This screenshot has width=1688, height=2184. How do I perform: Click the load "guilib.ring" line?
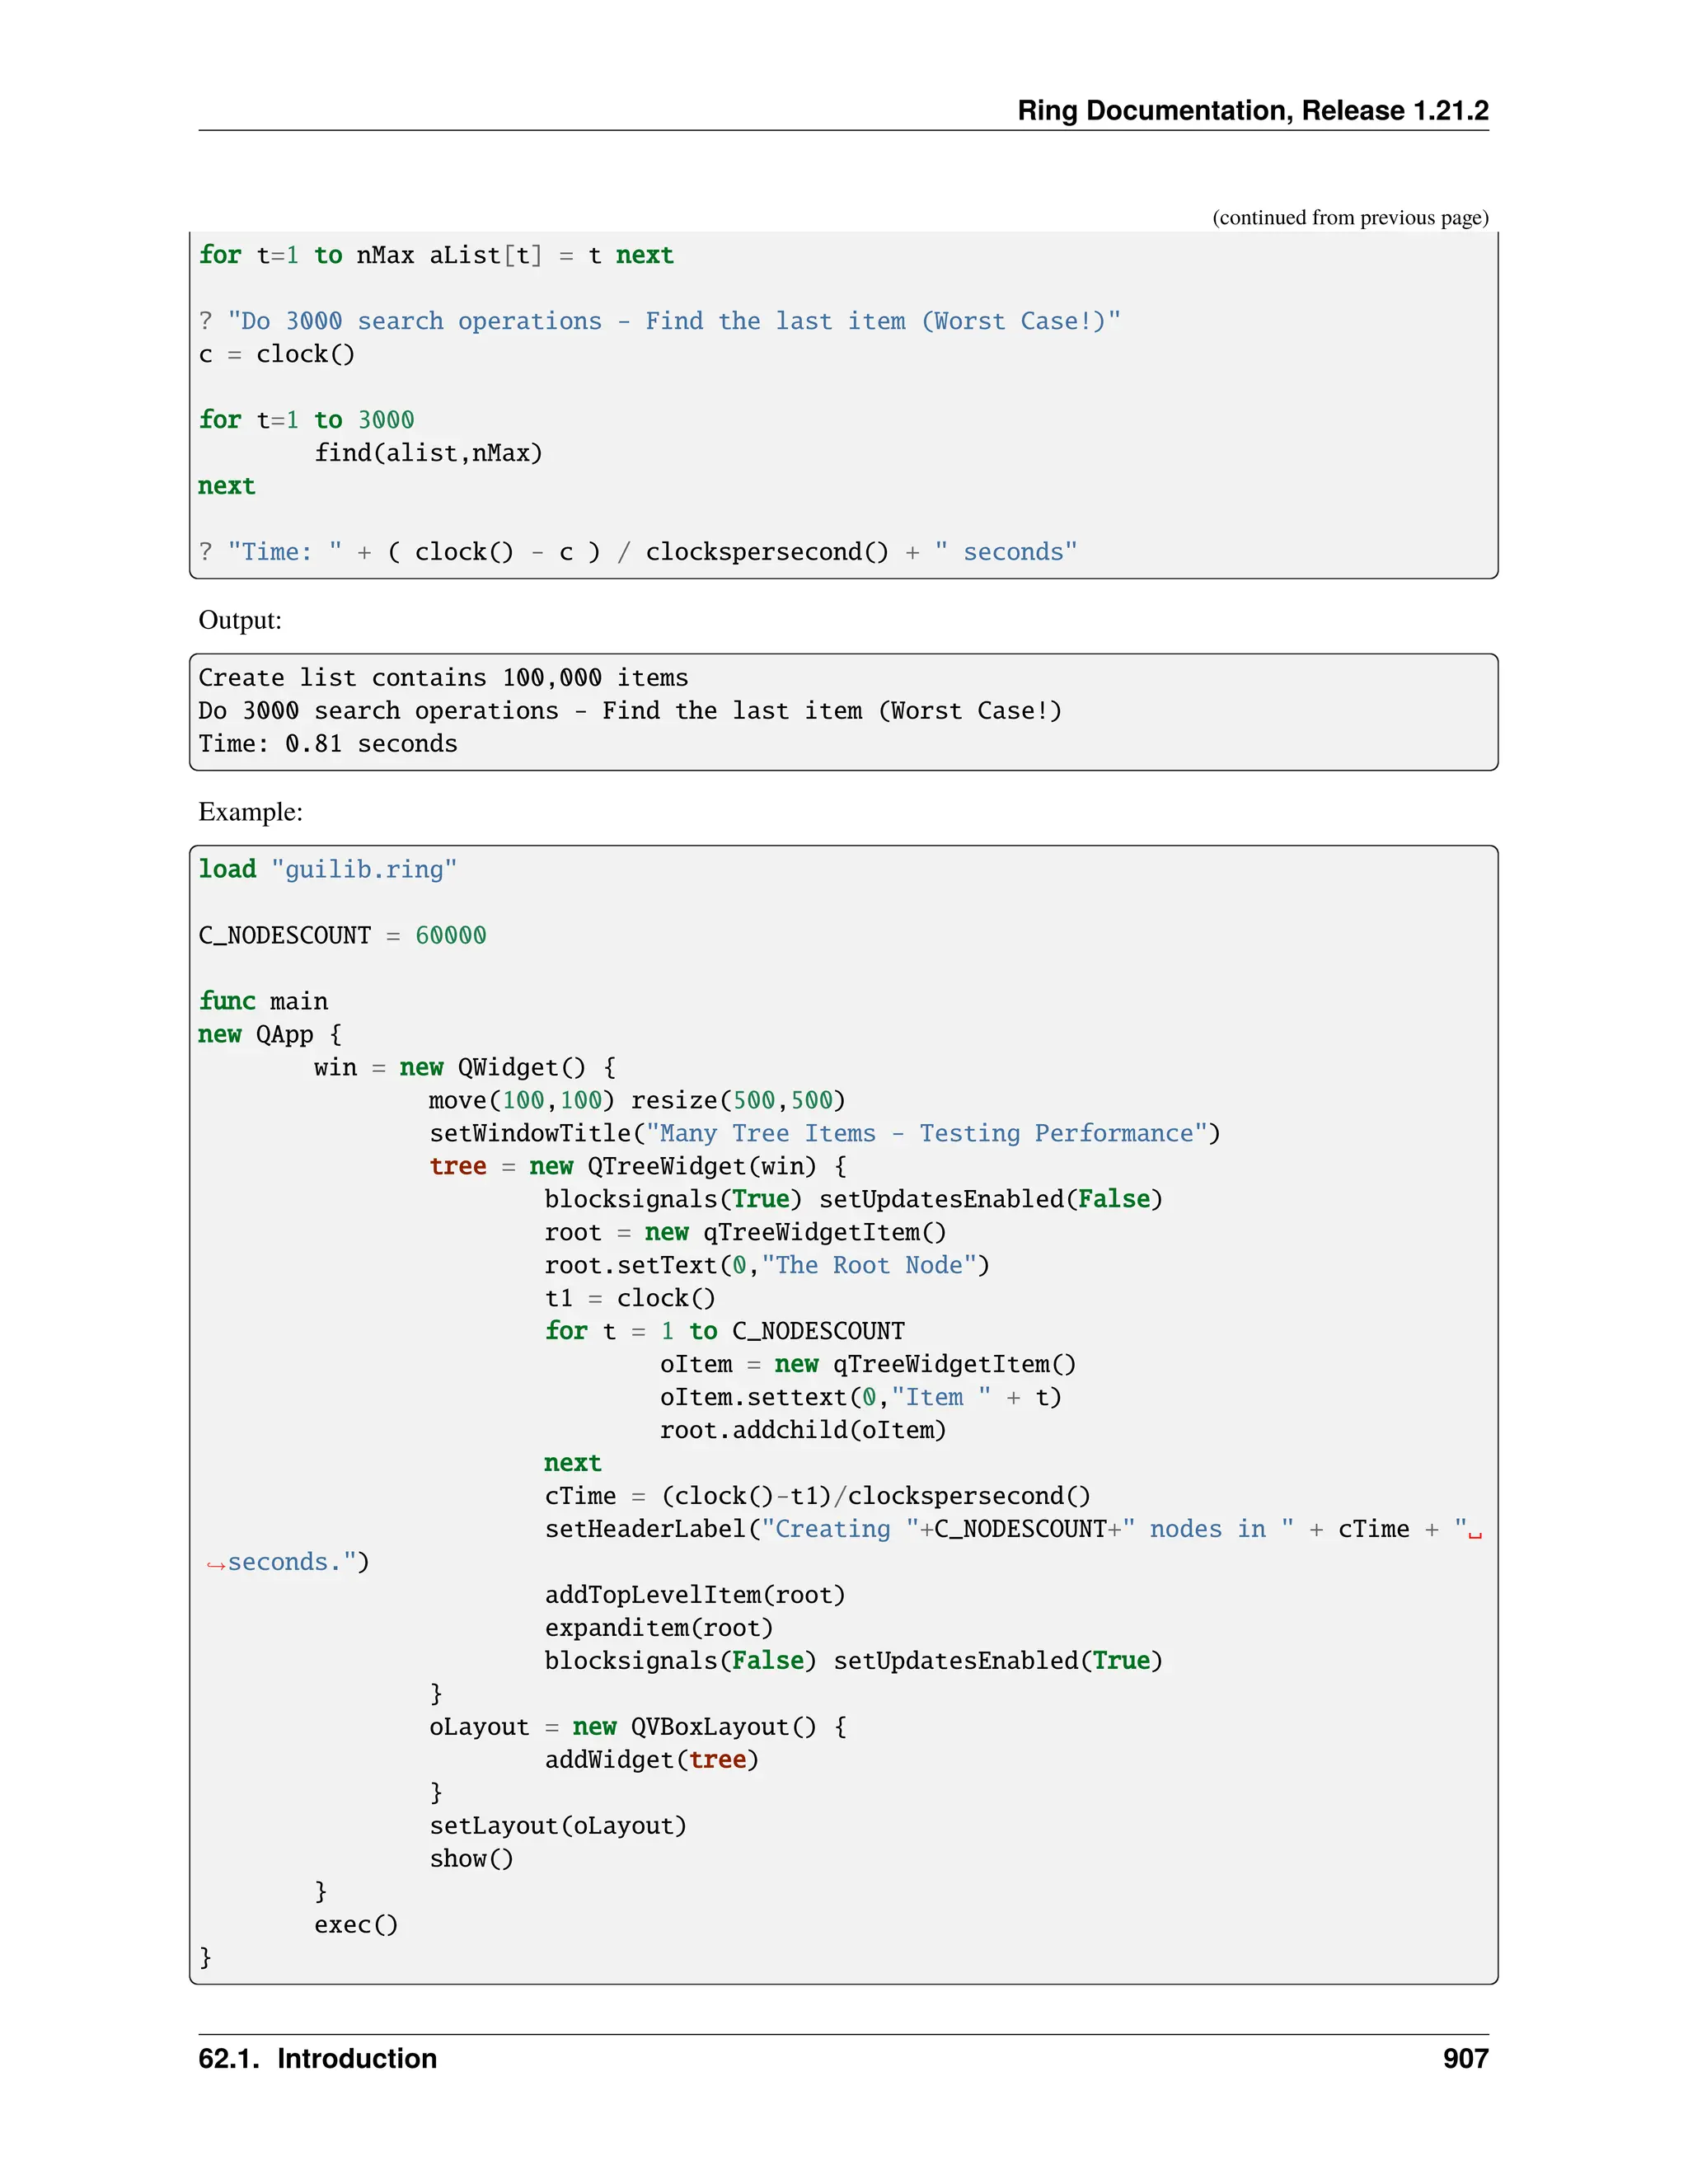coord(327,869)
